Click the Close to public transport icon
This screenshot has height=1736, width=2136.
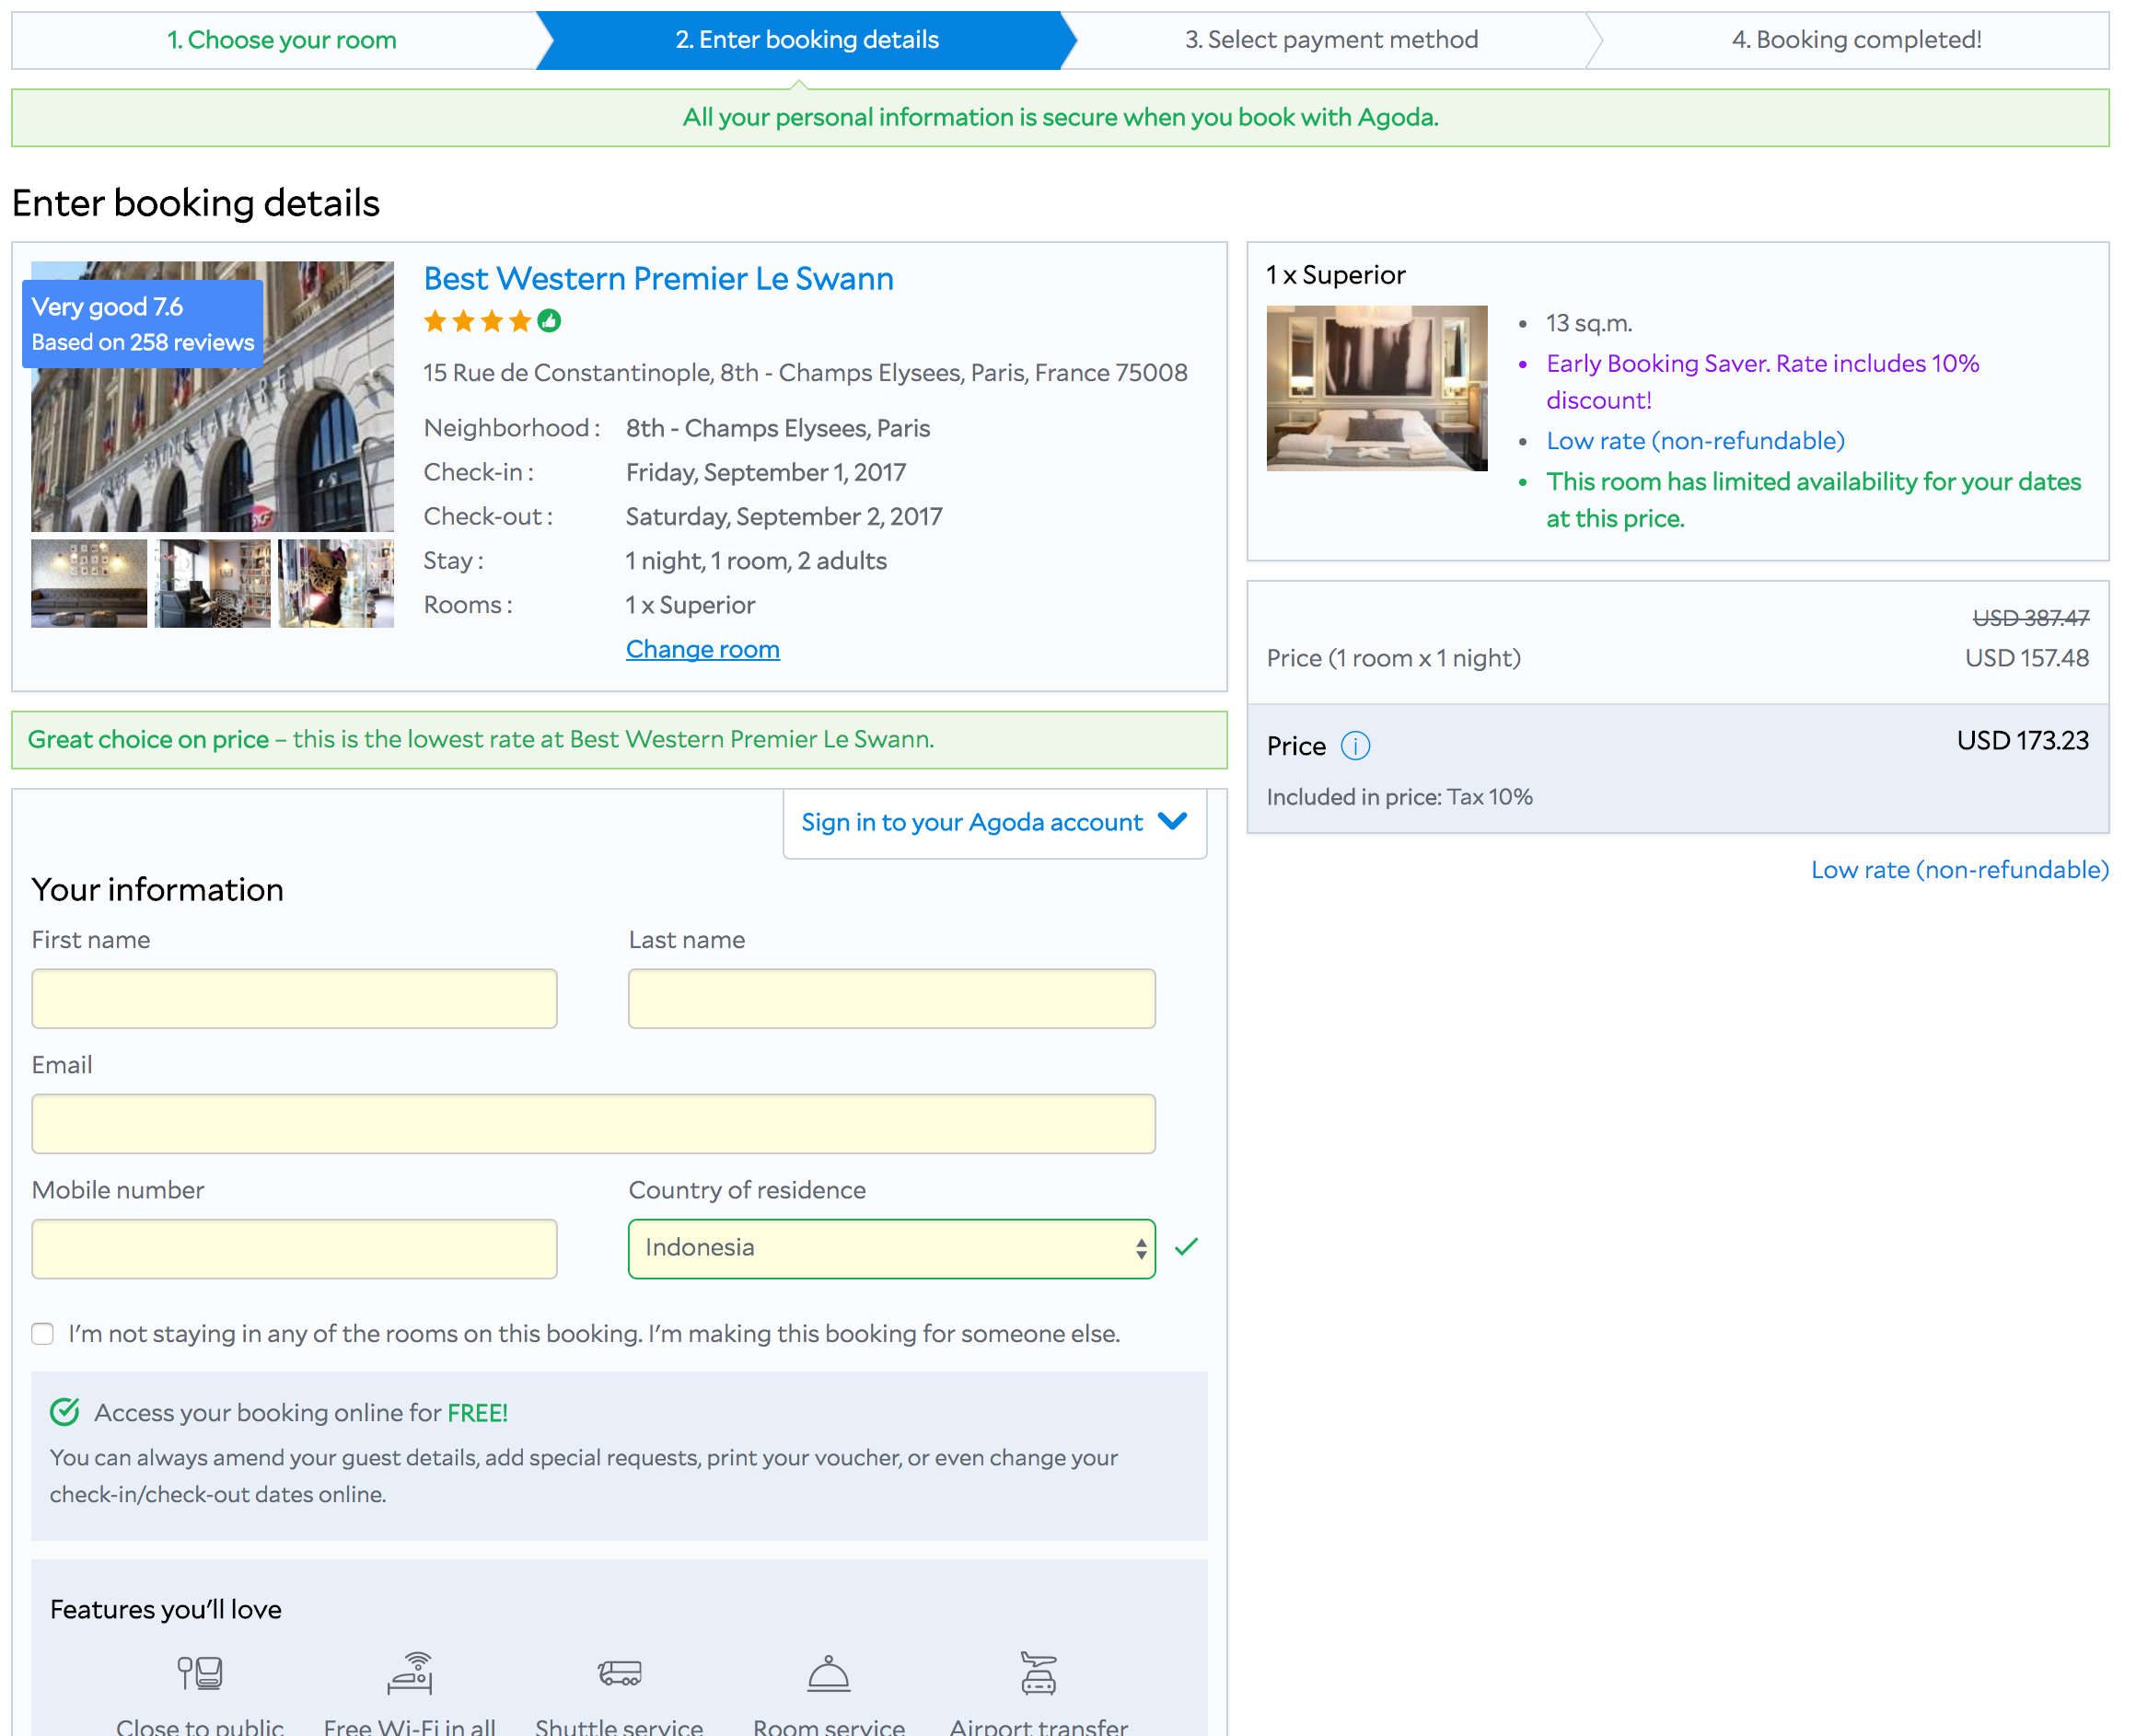click(200, 1672)
